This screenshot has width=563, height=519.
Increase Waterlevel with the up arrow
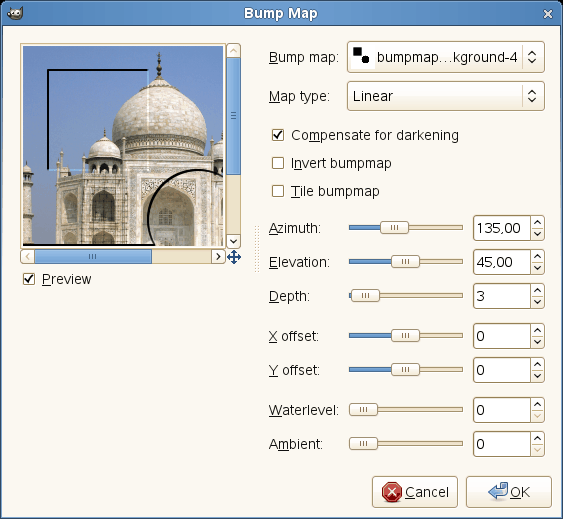pyautogui.click(x=537, y=404)
